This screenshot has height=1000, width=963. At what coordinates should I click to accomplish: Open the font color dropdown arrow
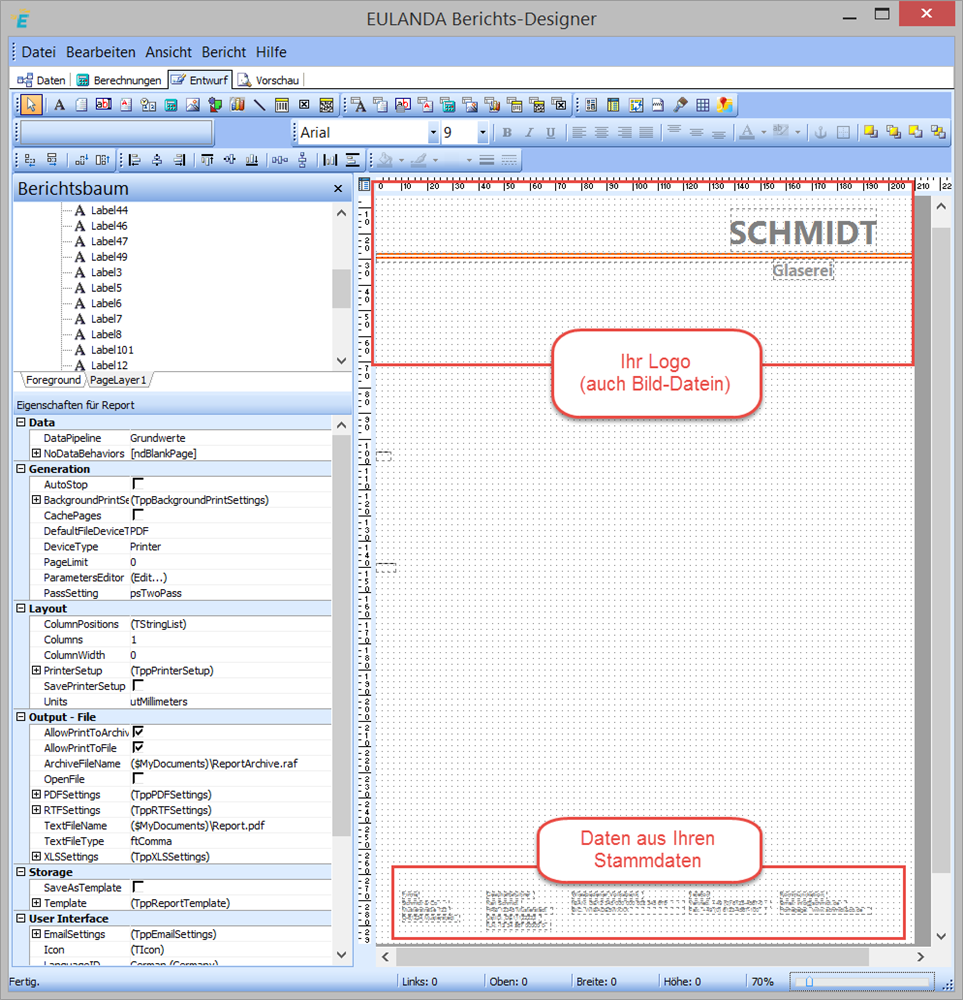pyautogui.click(x=763, y=133)
